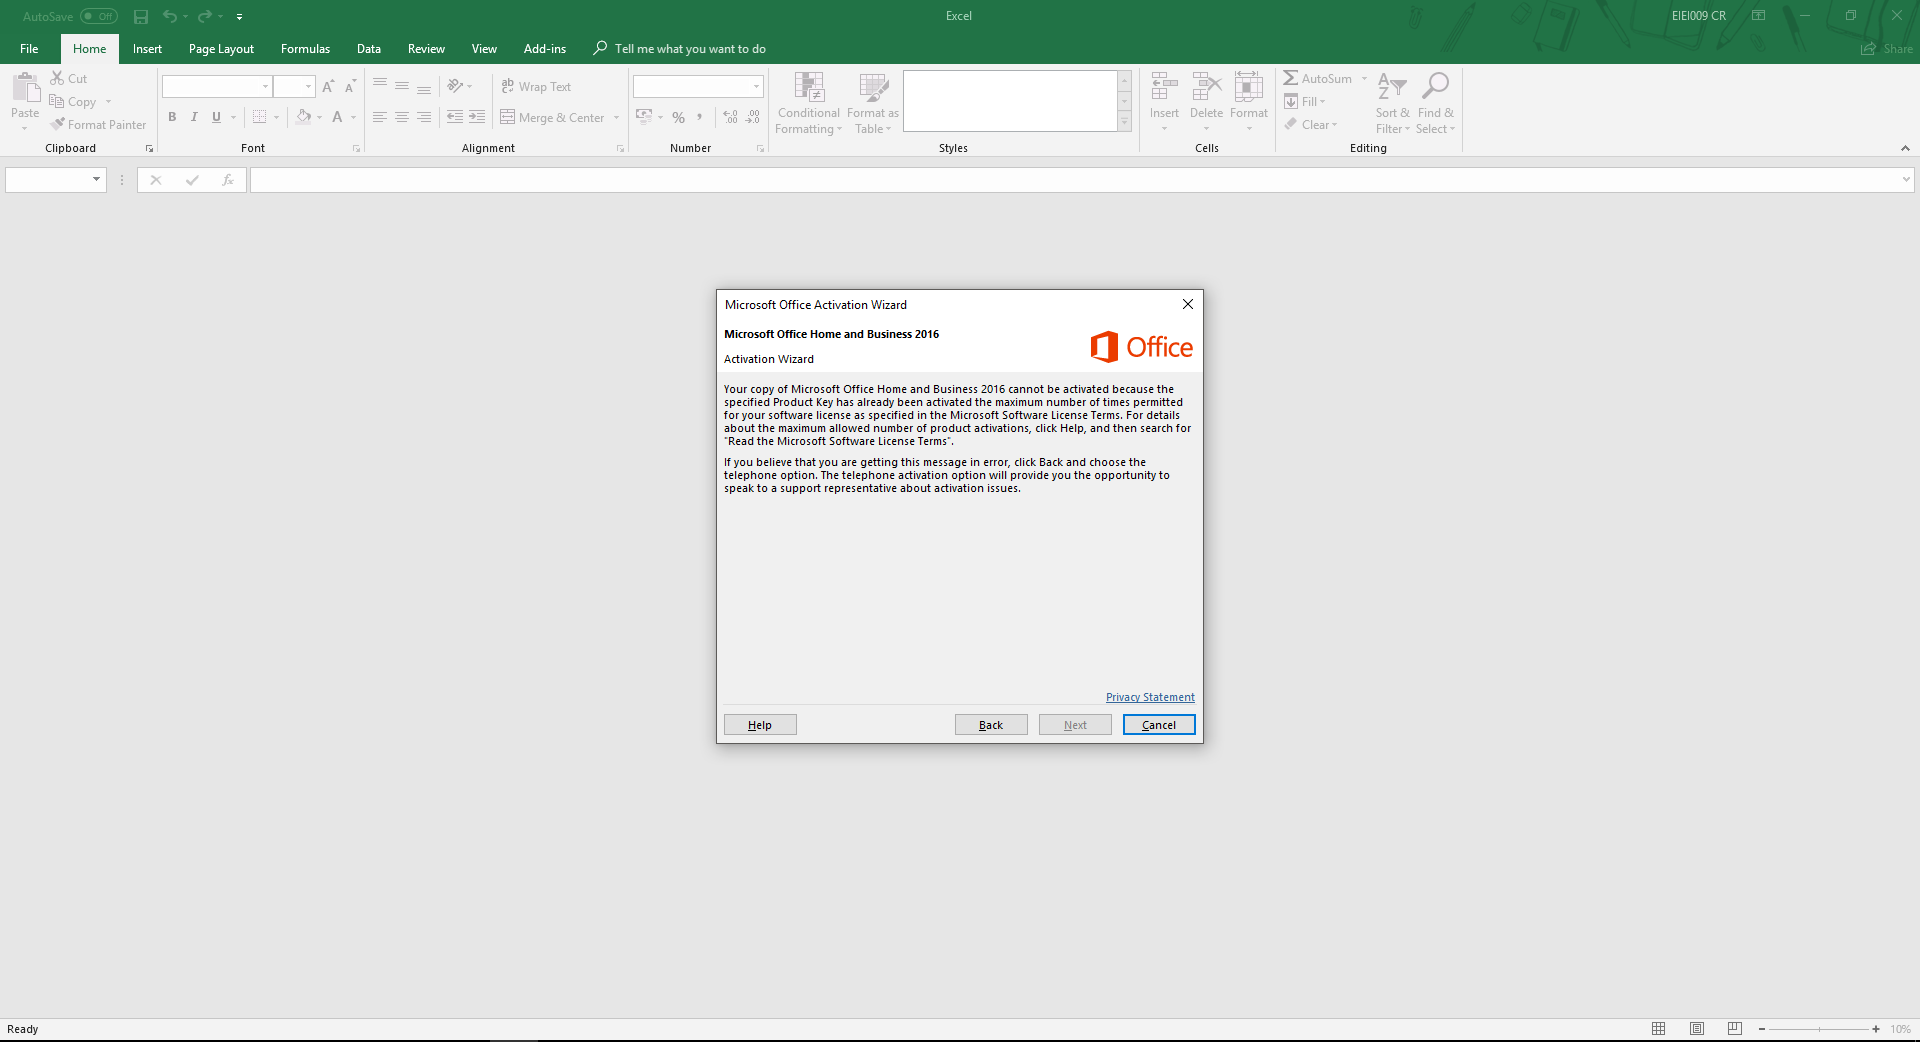Click the Copy icon
The width and height of the screenshot is (1920, 1042).
click(x=57, y=101)
